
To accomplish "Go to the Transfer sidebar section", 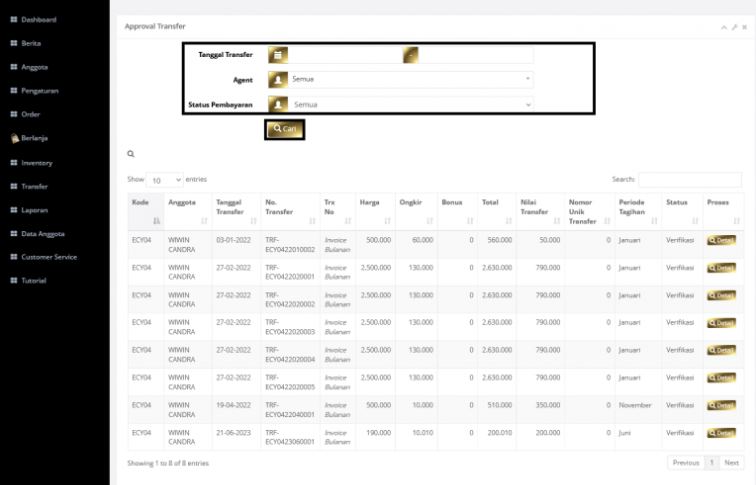I will (35, 186).
